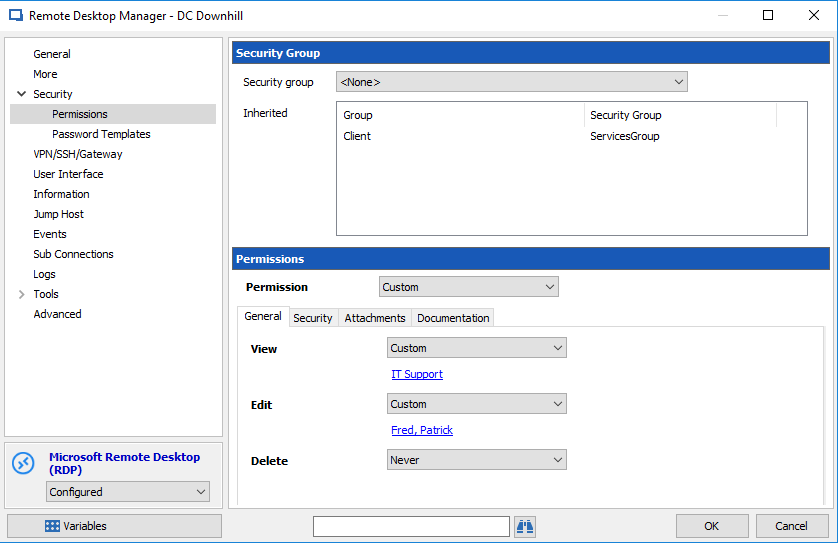Screen dimensions: 838x543
Task: Click the search text field
Action: click(411, 526)
